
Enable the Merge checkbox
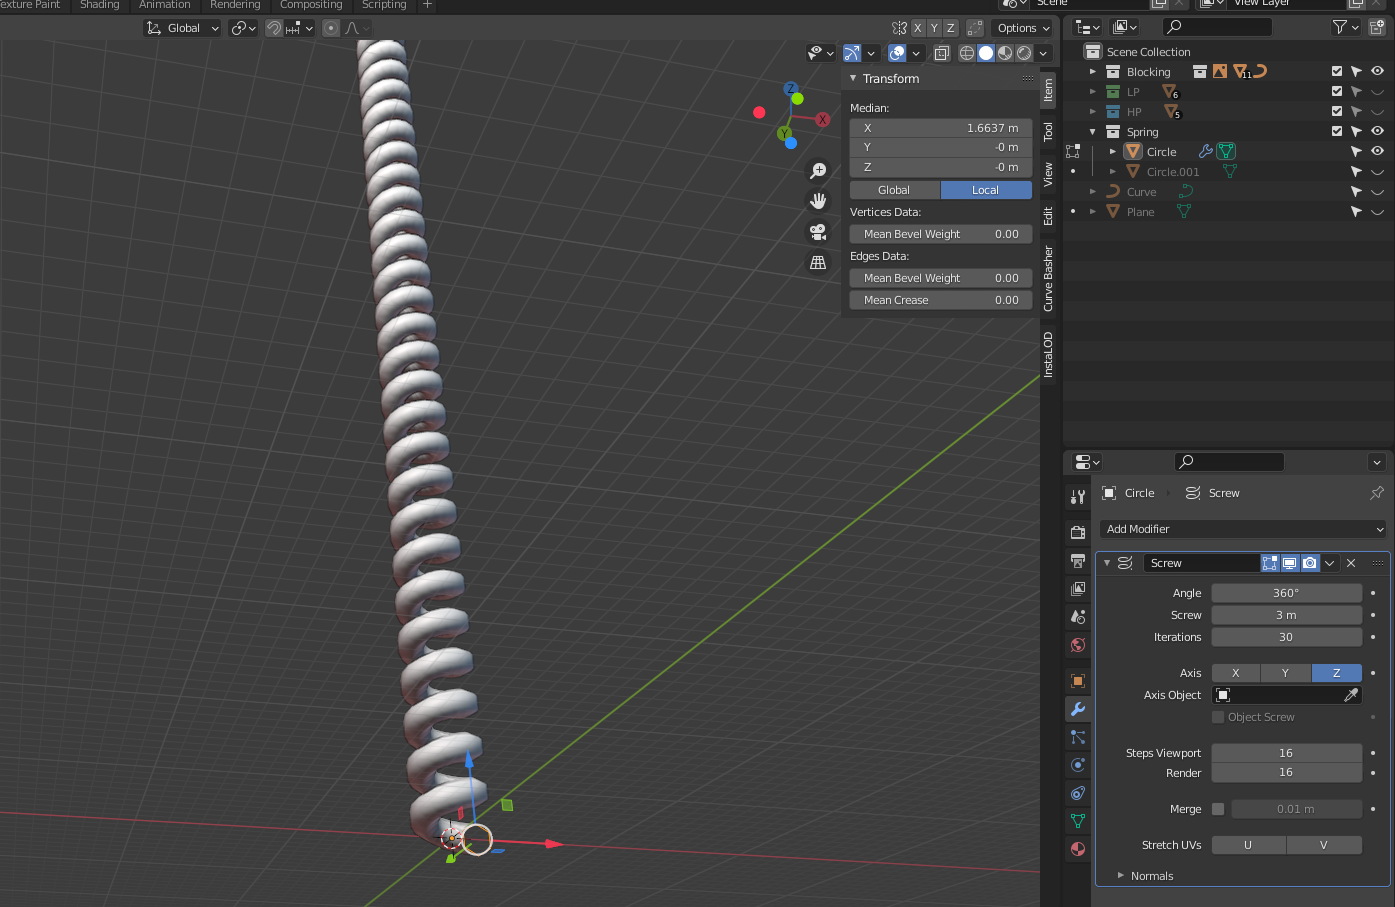pyautogui.click(x=1218, y=809)
